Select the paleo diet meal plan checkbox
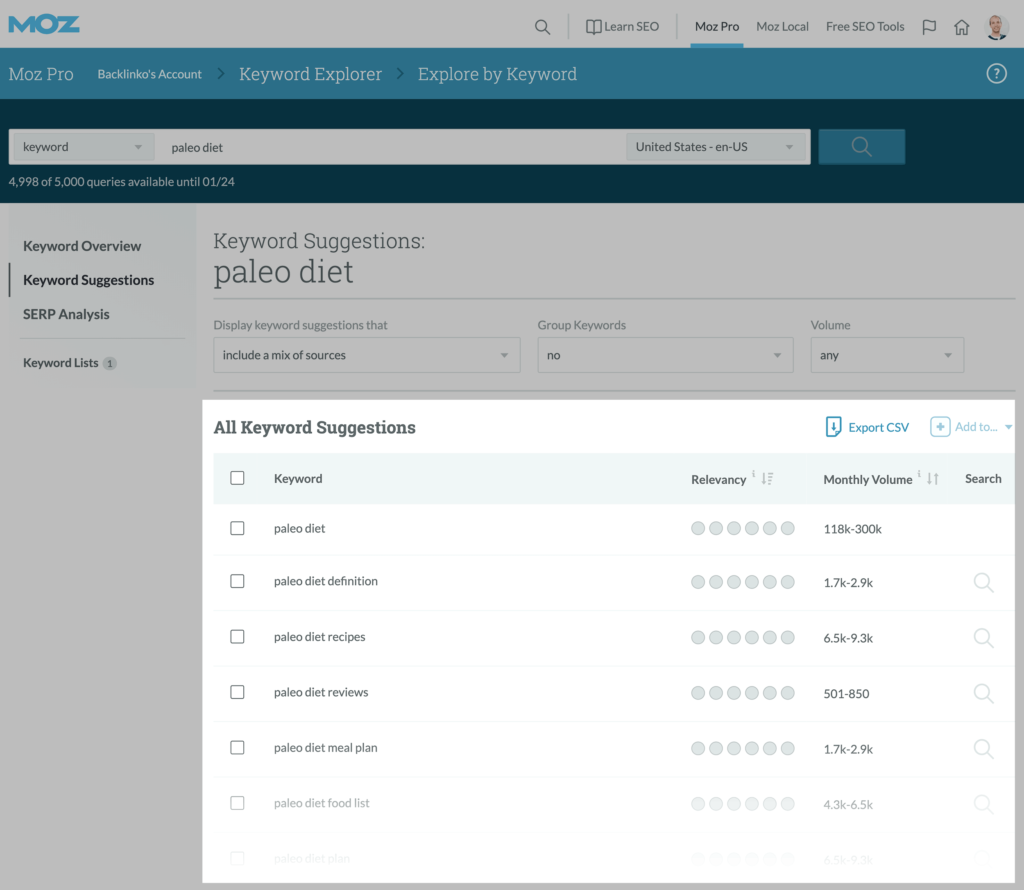The width and height of the screenshot is (1024, 890). click(x=237, y=747)
